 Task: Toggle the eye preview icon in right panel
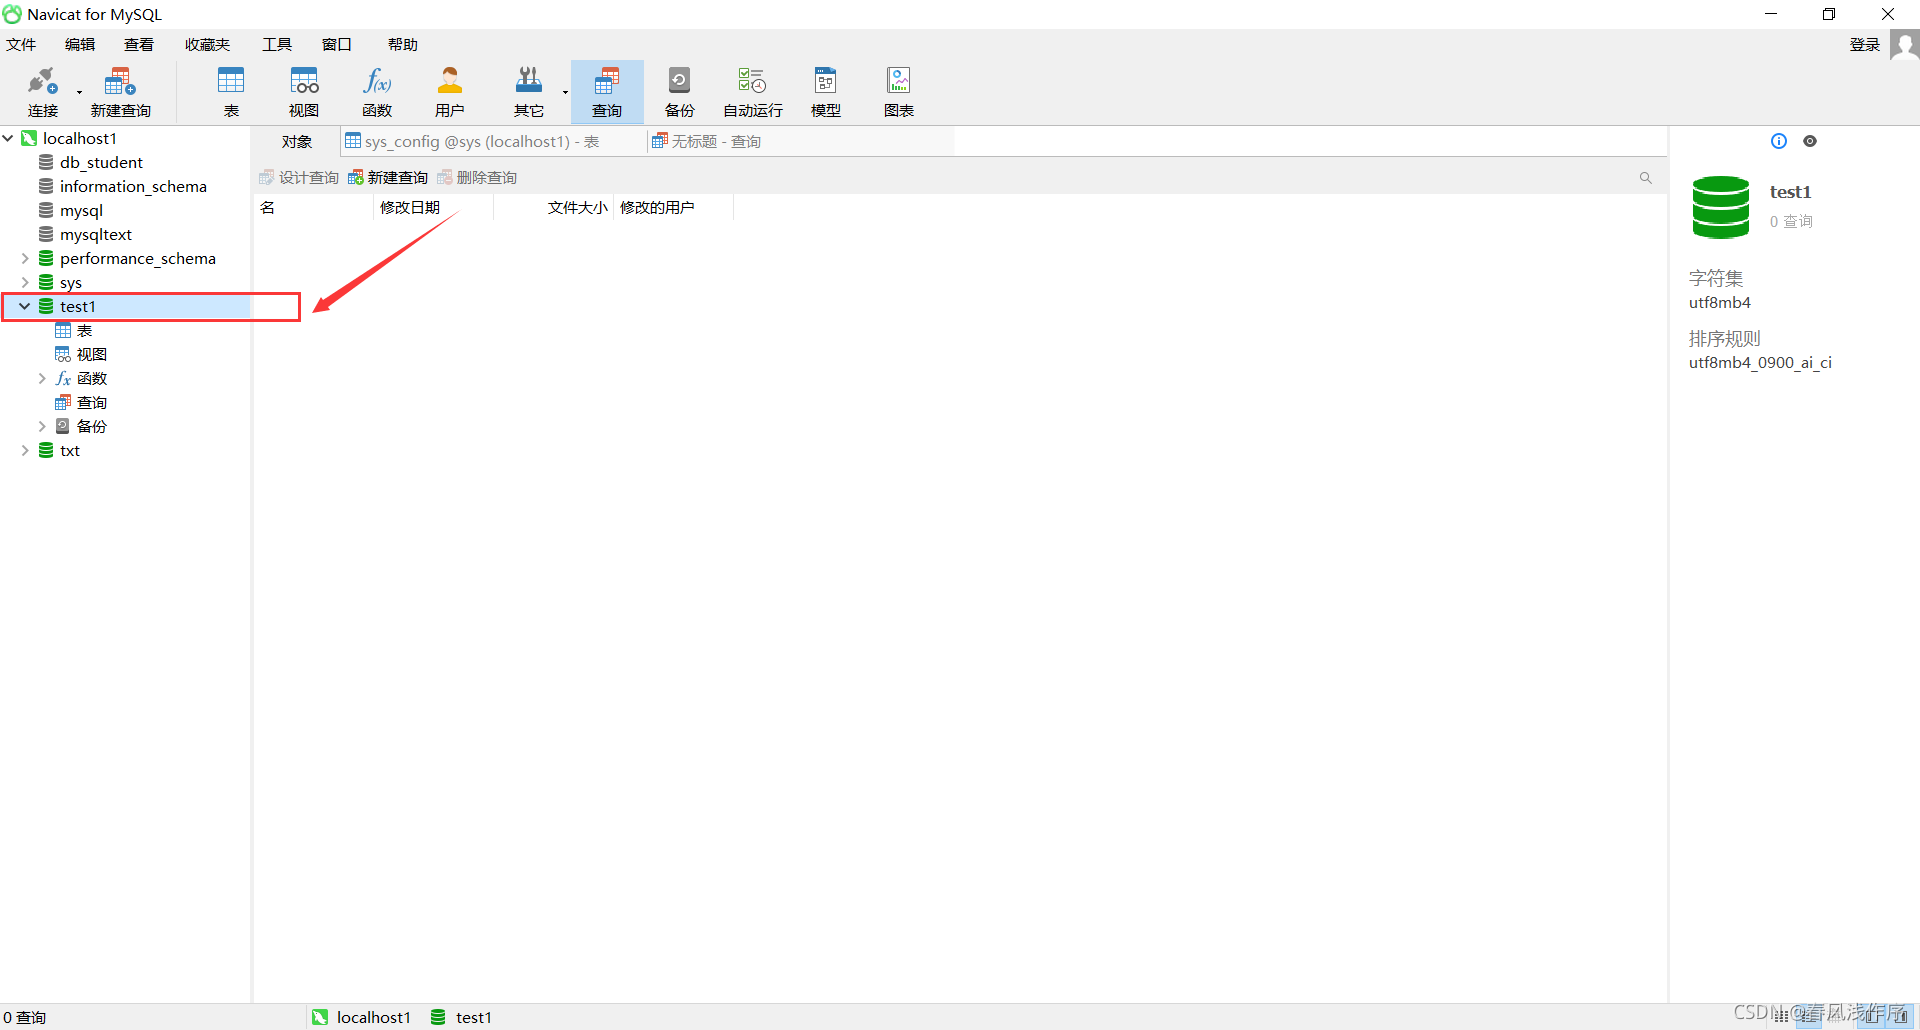pos(1810,141)
